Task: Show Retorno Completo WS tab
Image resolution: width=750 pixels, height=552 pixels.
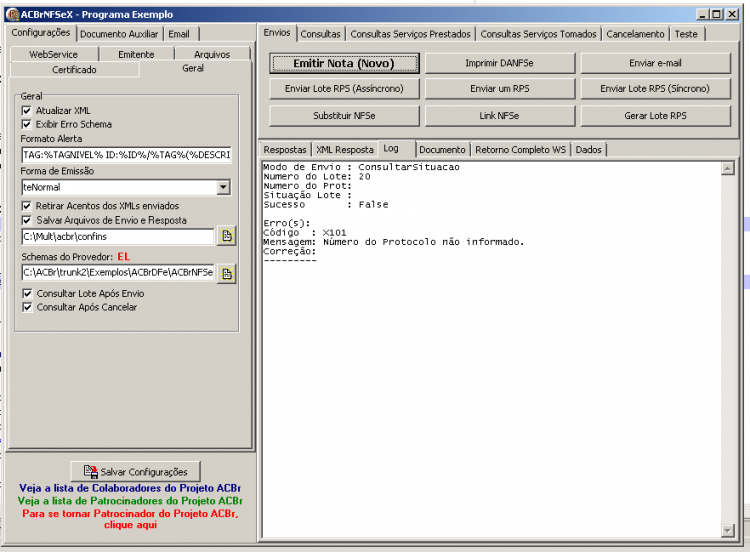Action: 521,150
